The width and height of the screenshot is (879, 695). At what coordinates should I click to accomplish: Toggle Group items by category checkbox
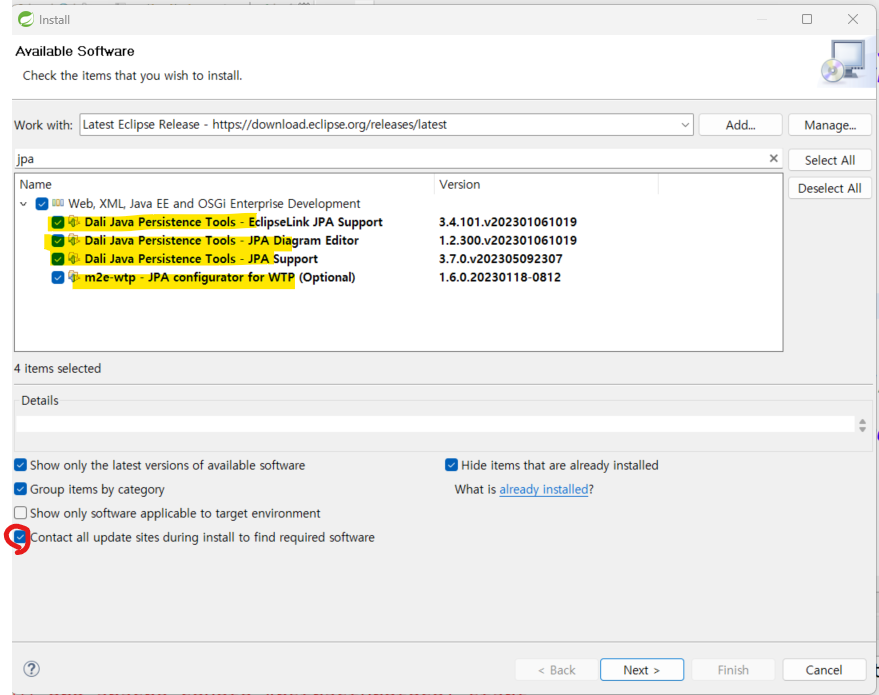tap(21, 489)
